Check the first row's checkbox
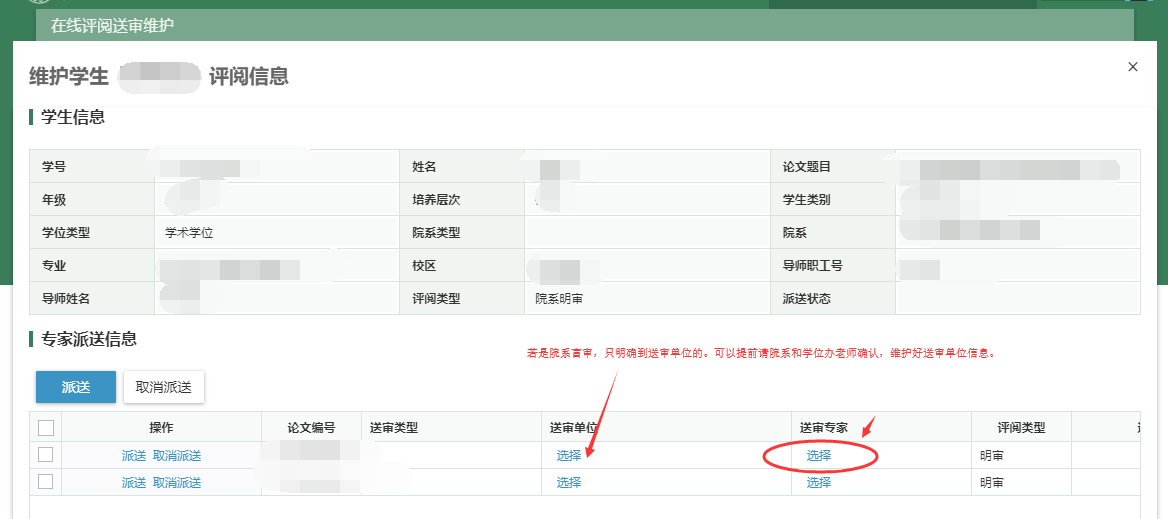The height and width of the screenshot is (519, 1168). [45, 455]
